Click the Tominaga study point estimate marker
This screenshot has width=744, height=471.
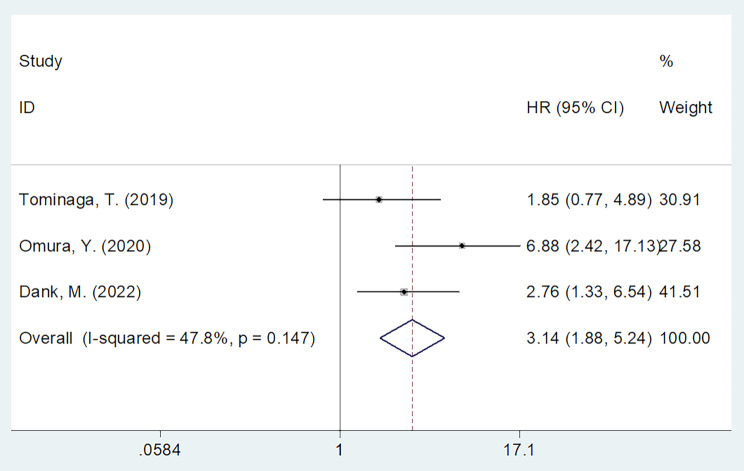pyautogui.click(x=379, y=200)
